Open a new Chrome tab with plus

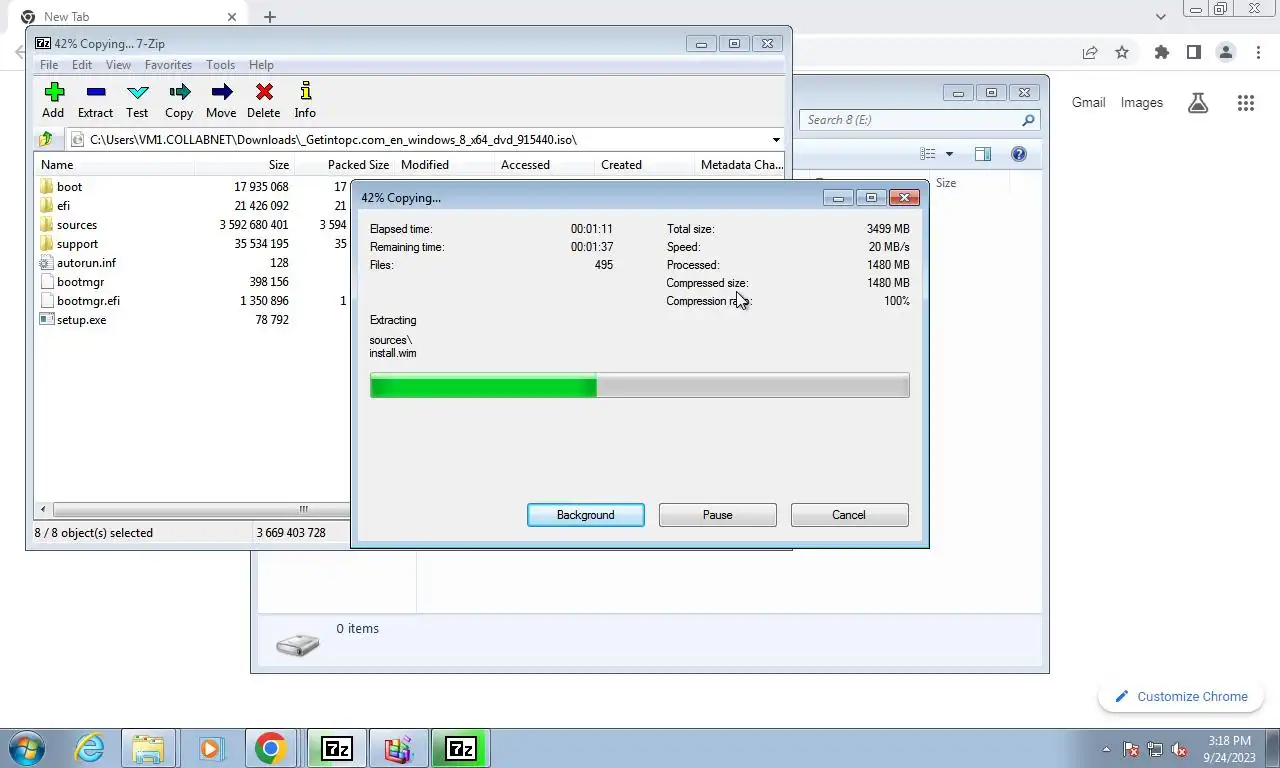tap(270, 17)
